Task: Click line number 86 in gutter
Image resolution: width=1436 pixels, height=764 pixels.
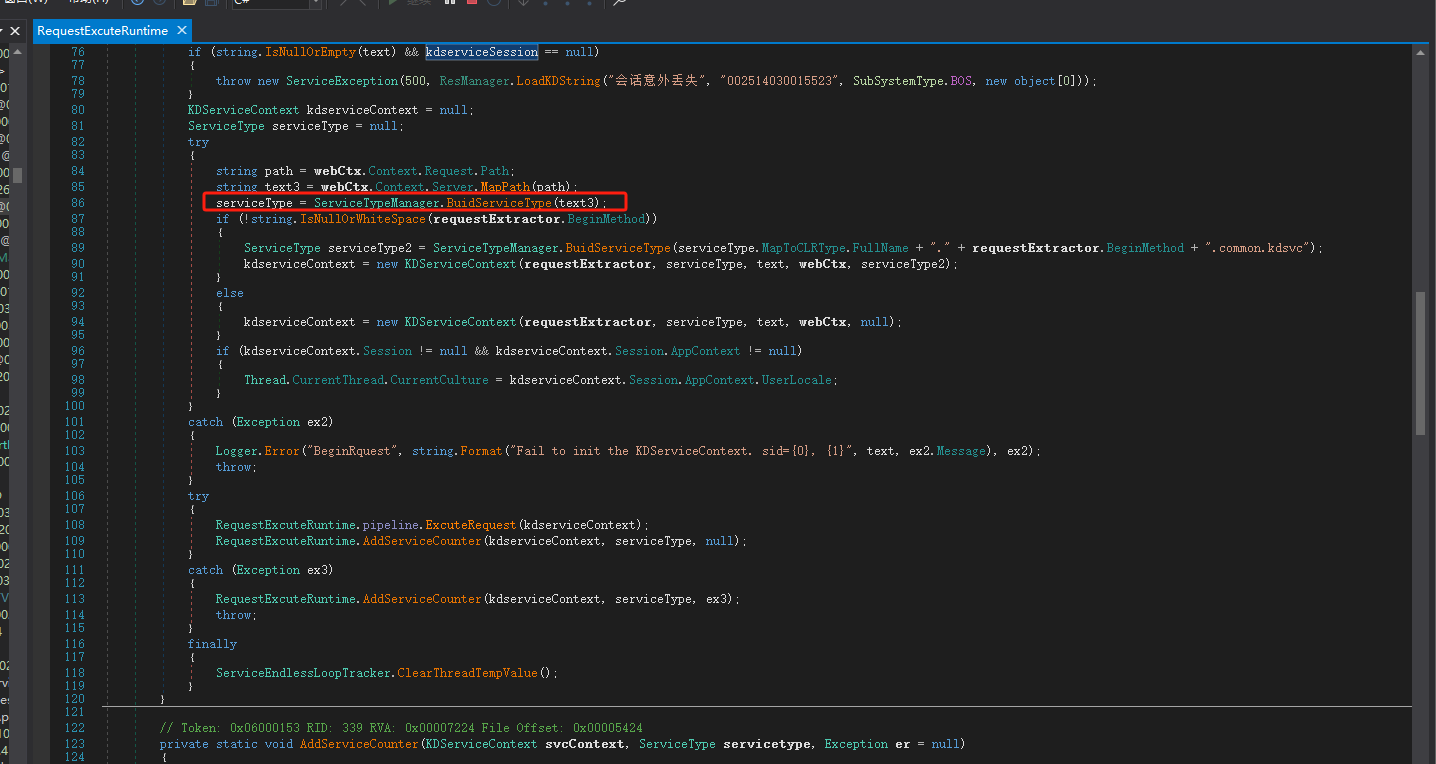Action: (x=79, y=203)
